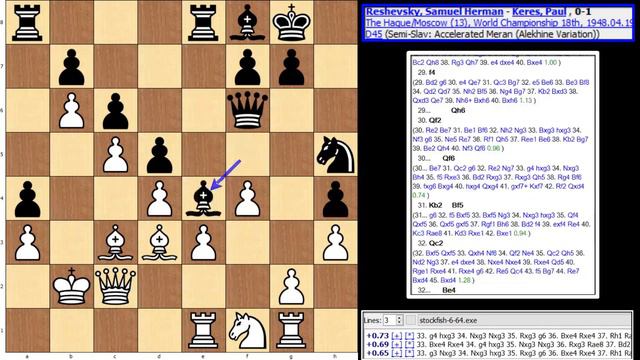Select the black pawn on a4
Viewport: 640px width, 360px height.
click(27, 198)
